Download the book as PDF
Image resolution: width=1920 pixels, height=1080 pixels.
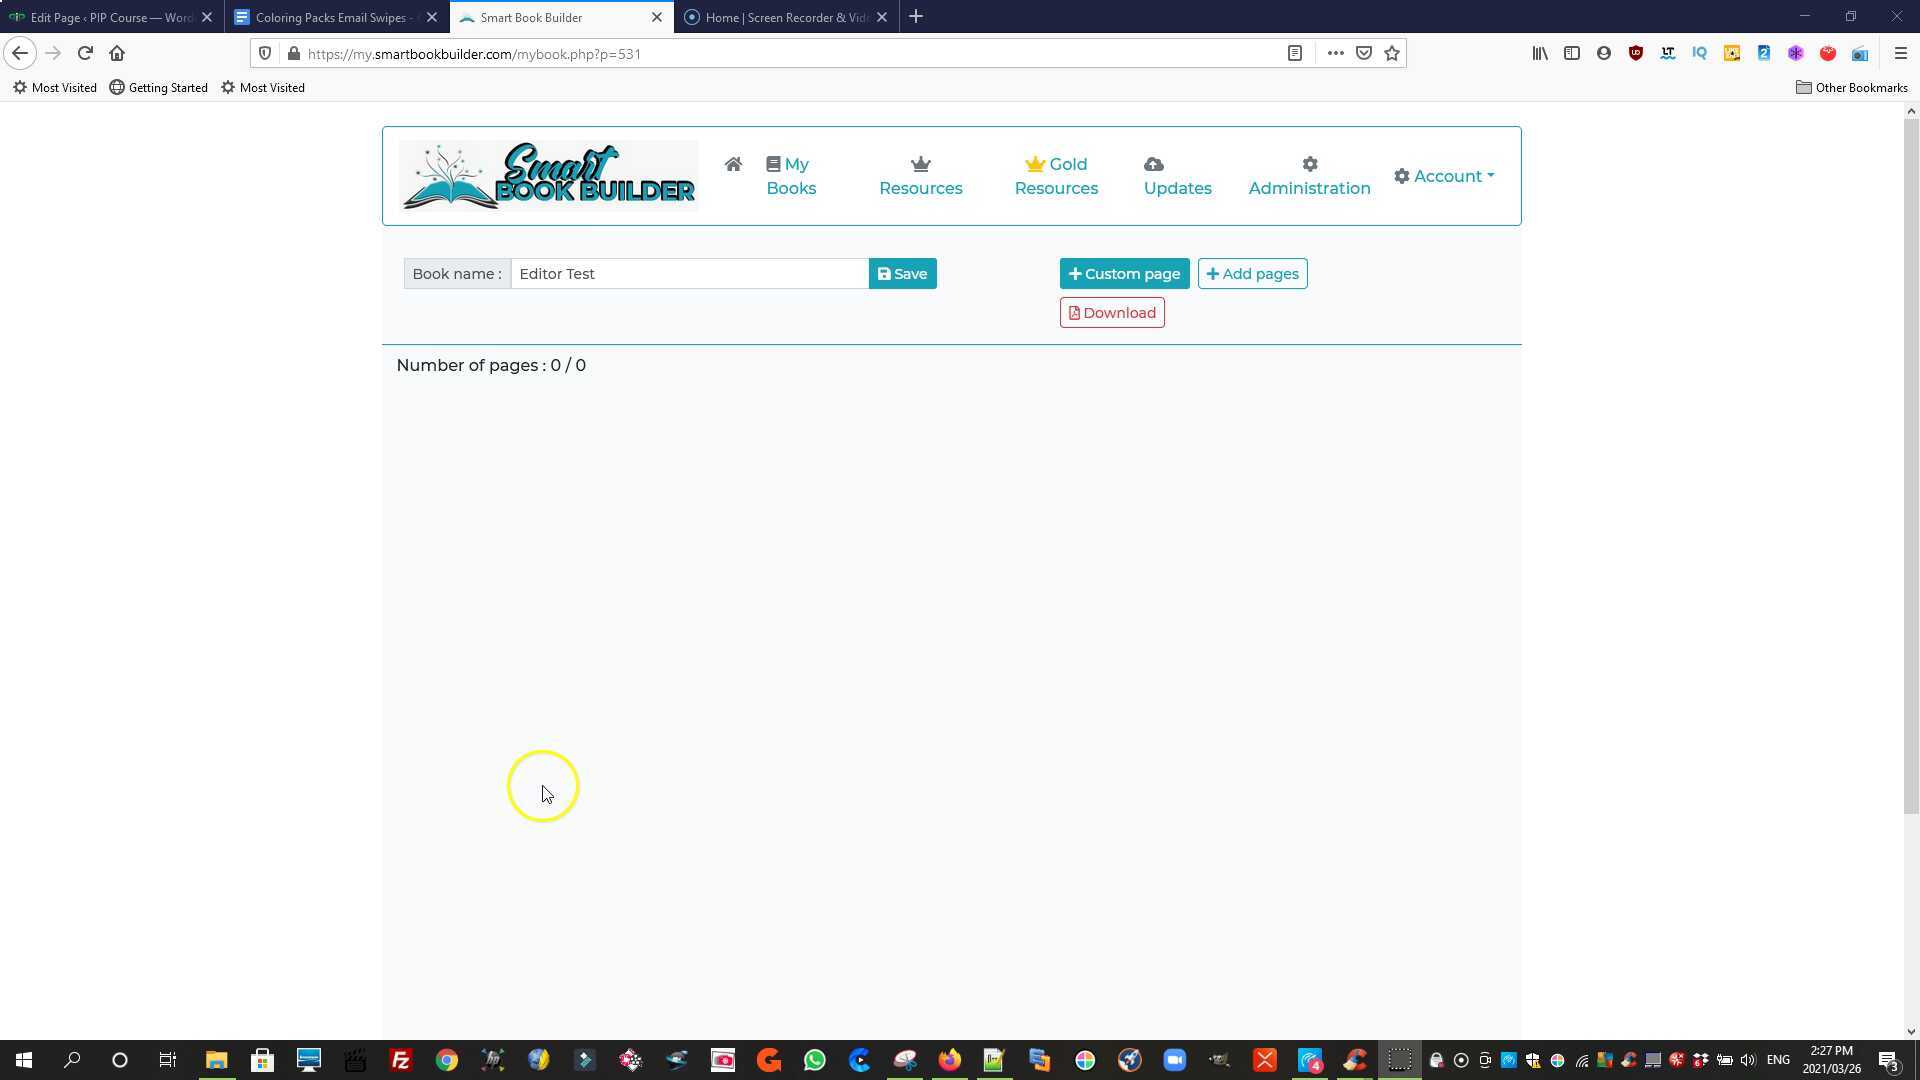pos(1111,313)
